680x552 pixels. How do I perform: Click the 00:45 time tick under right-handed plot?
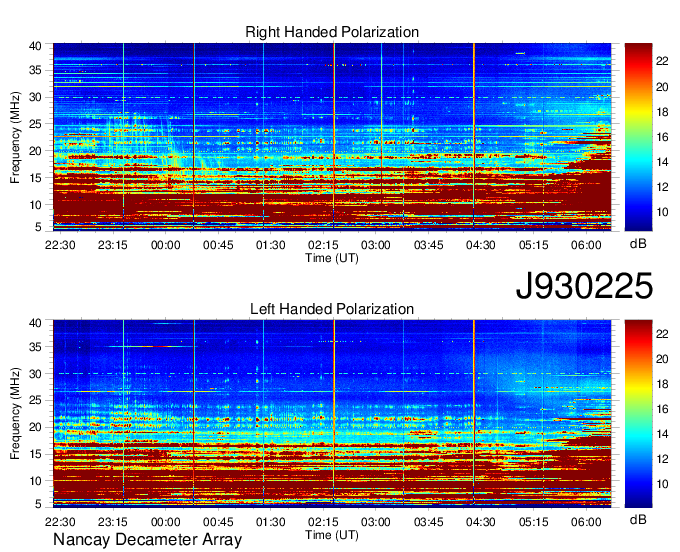tap(218, 245)
